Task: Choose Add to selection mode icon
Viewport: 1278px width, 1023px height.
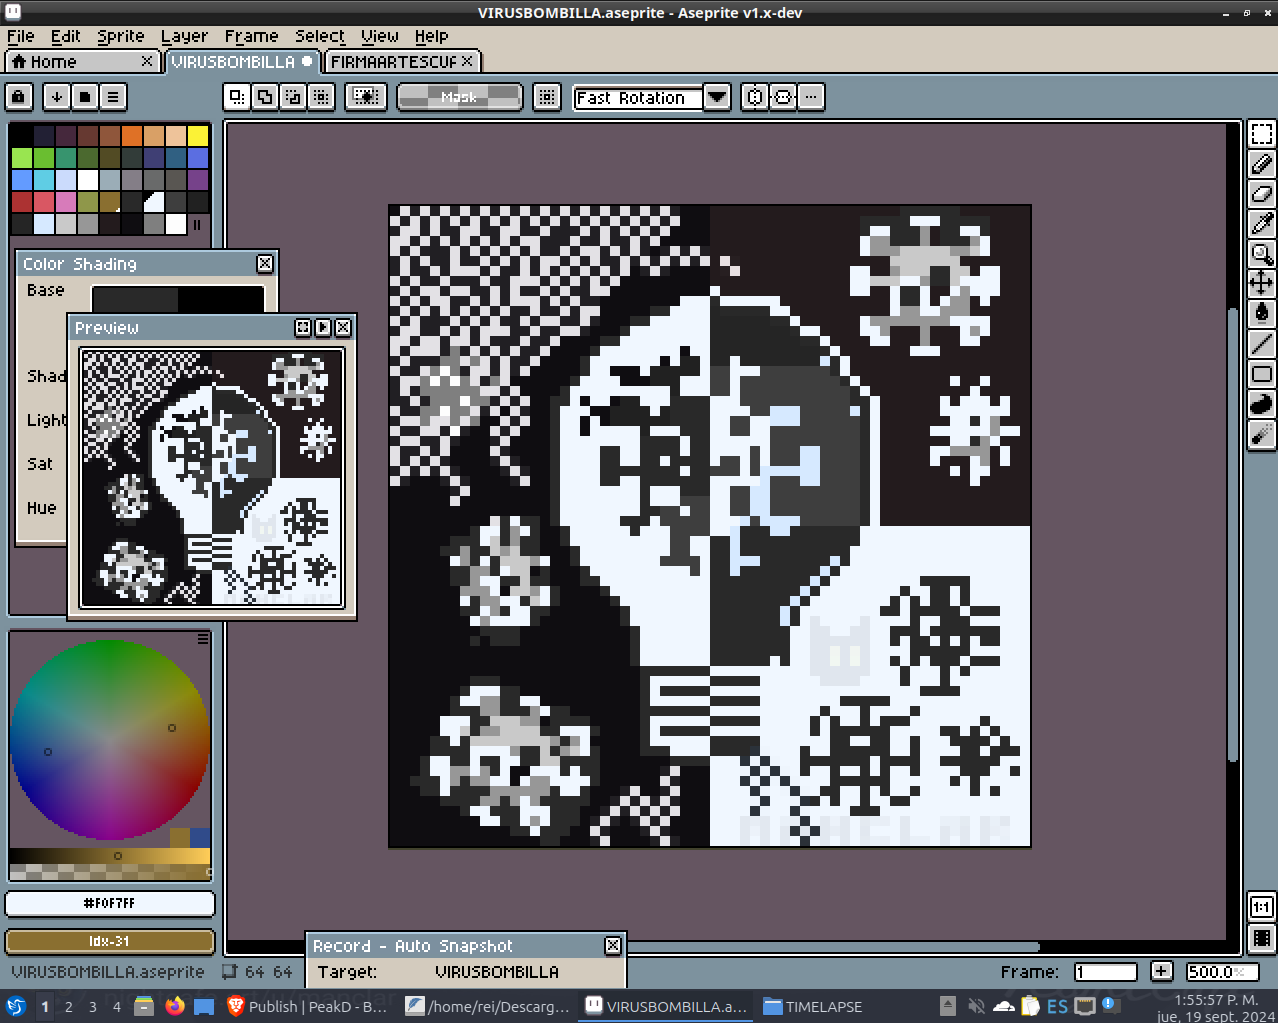Action: (x=264, y=97)
